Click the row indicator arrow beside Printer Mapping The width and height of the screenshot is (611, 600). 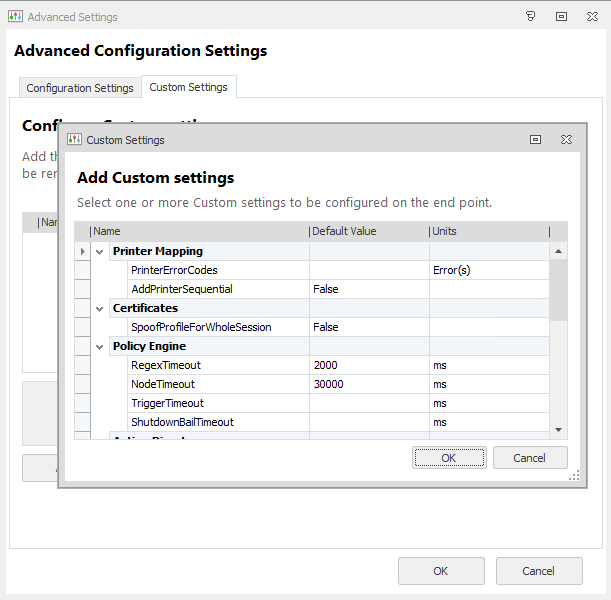pos(82,251)
